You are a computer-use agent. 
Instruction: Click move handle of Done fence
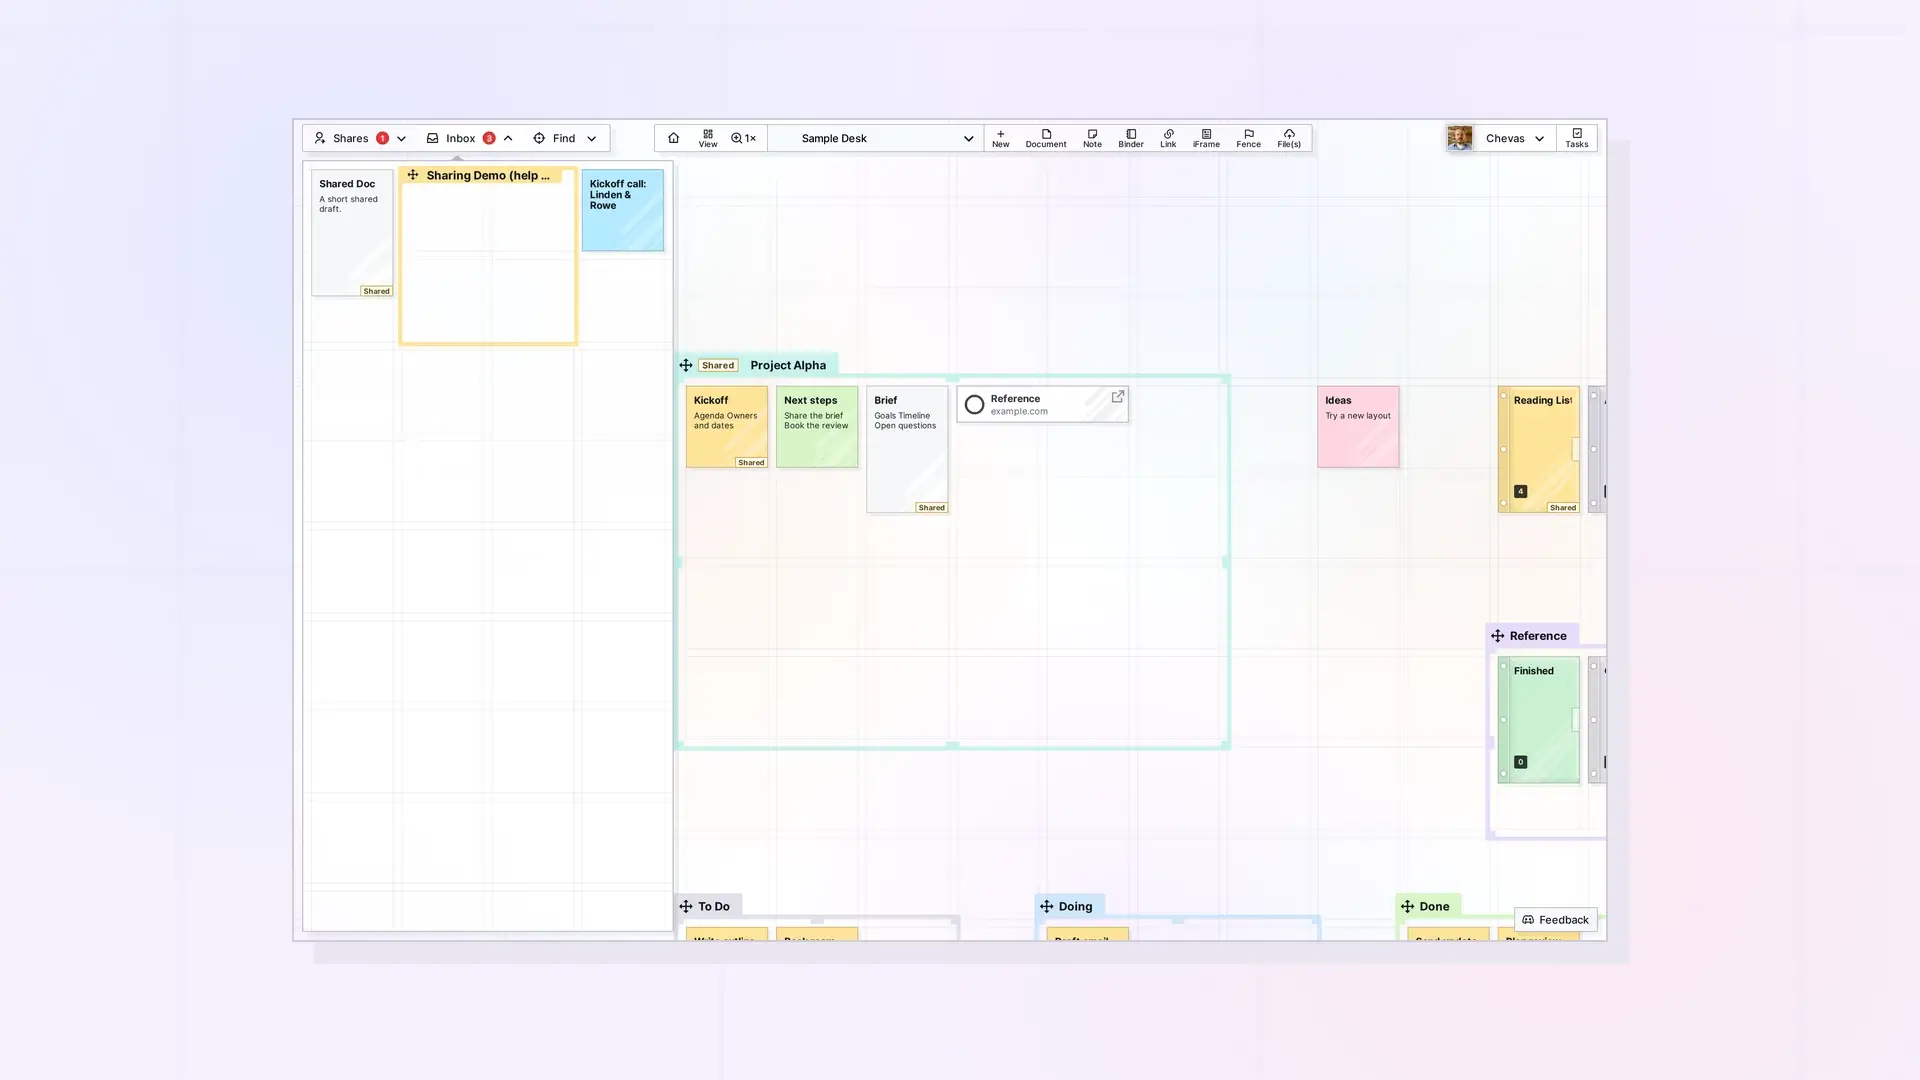point(1407,906)
